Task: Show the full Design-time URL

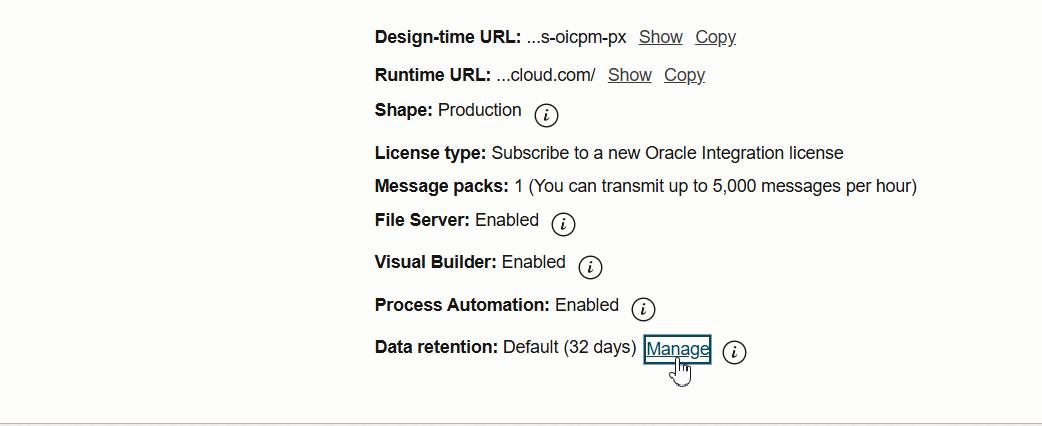Action: [661, 37]
